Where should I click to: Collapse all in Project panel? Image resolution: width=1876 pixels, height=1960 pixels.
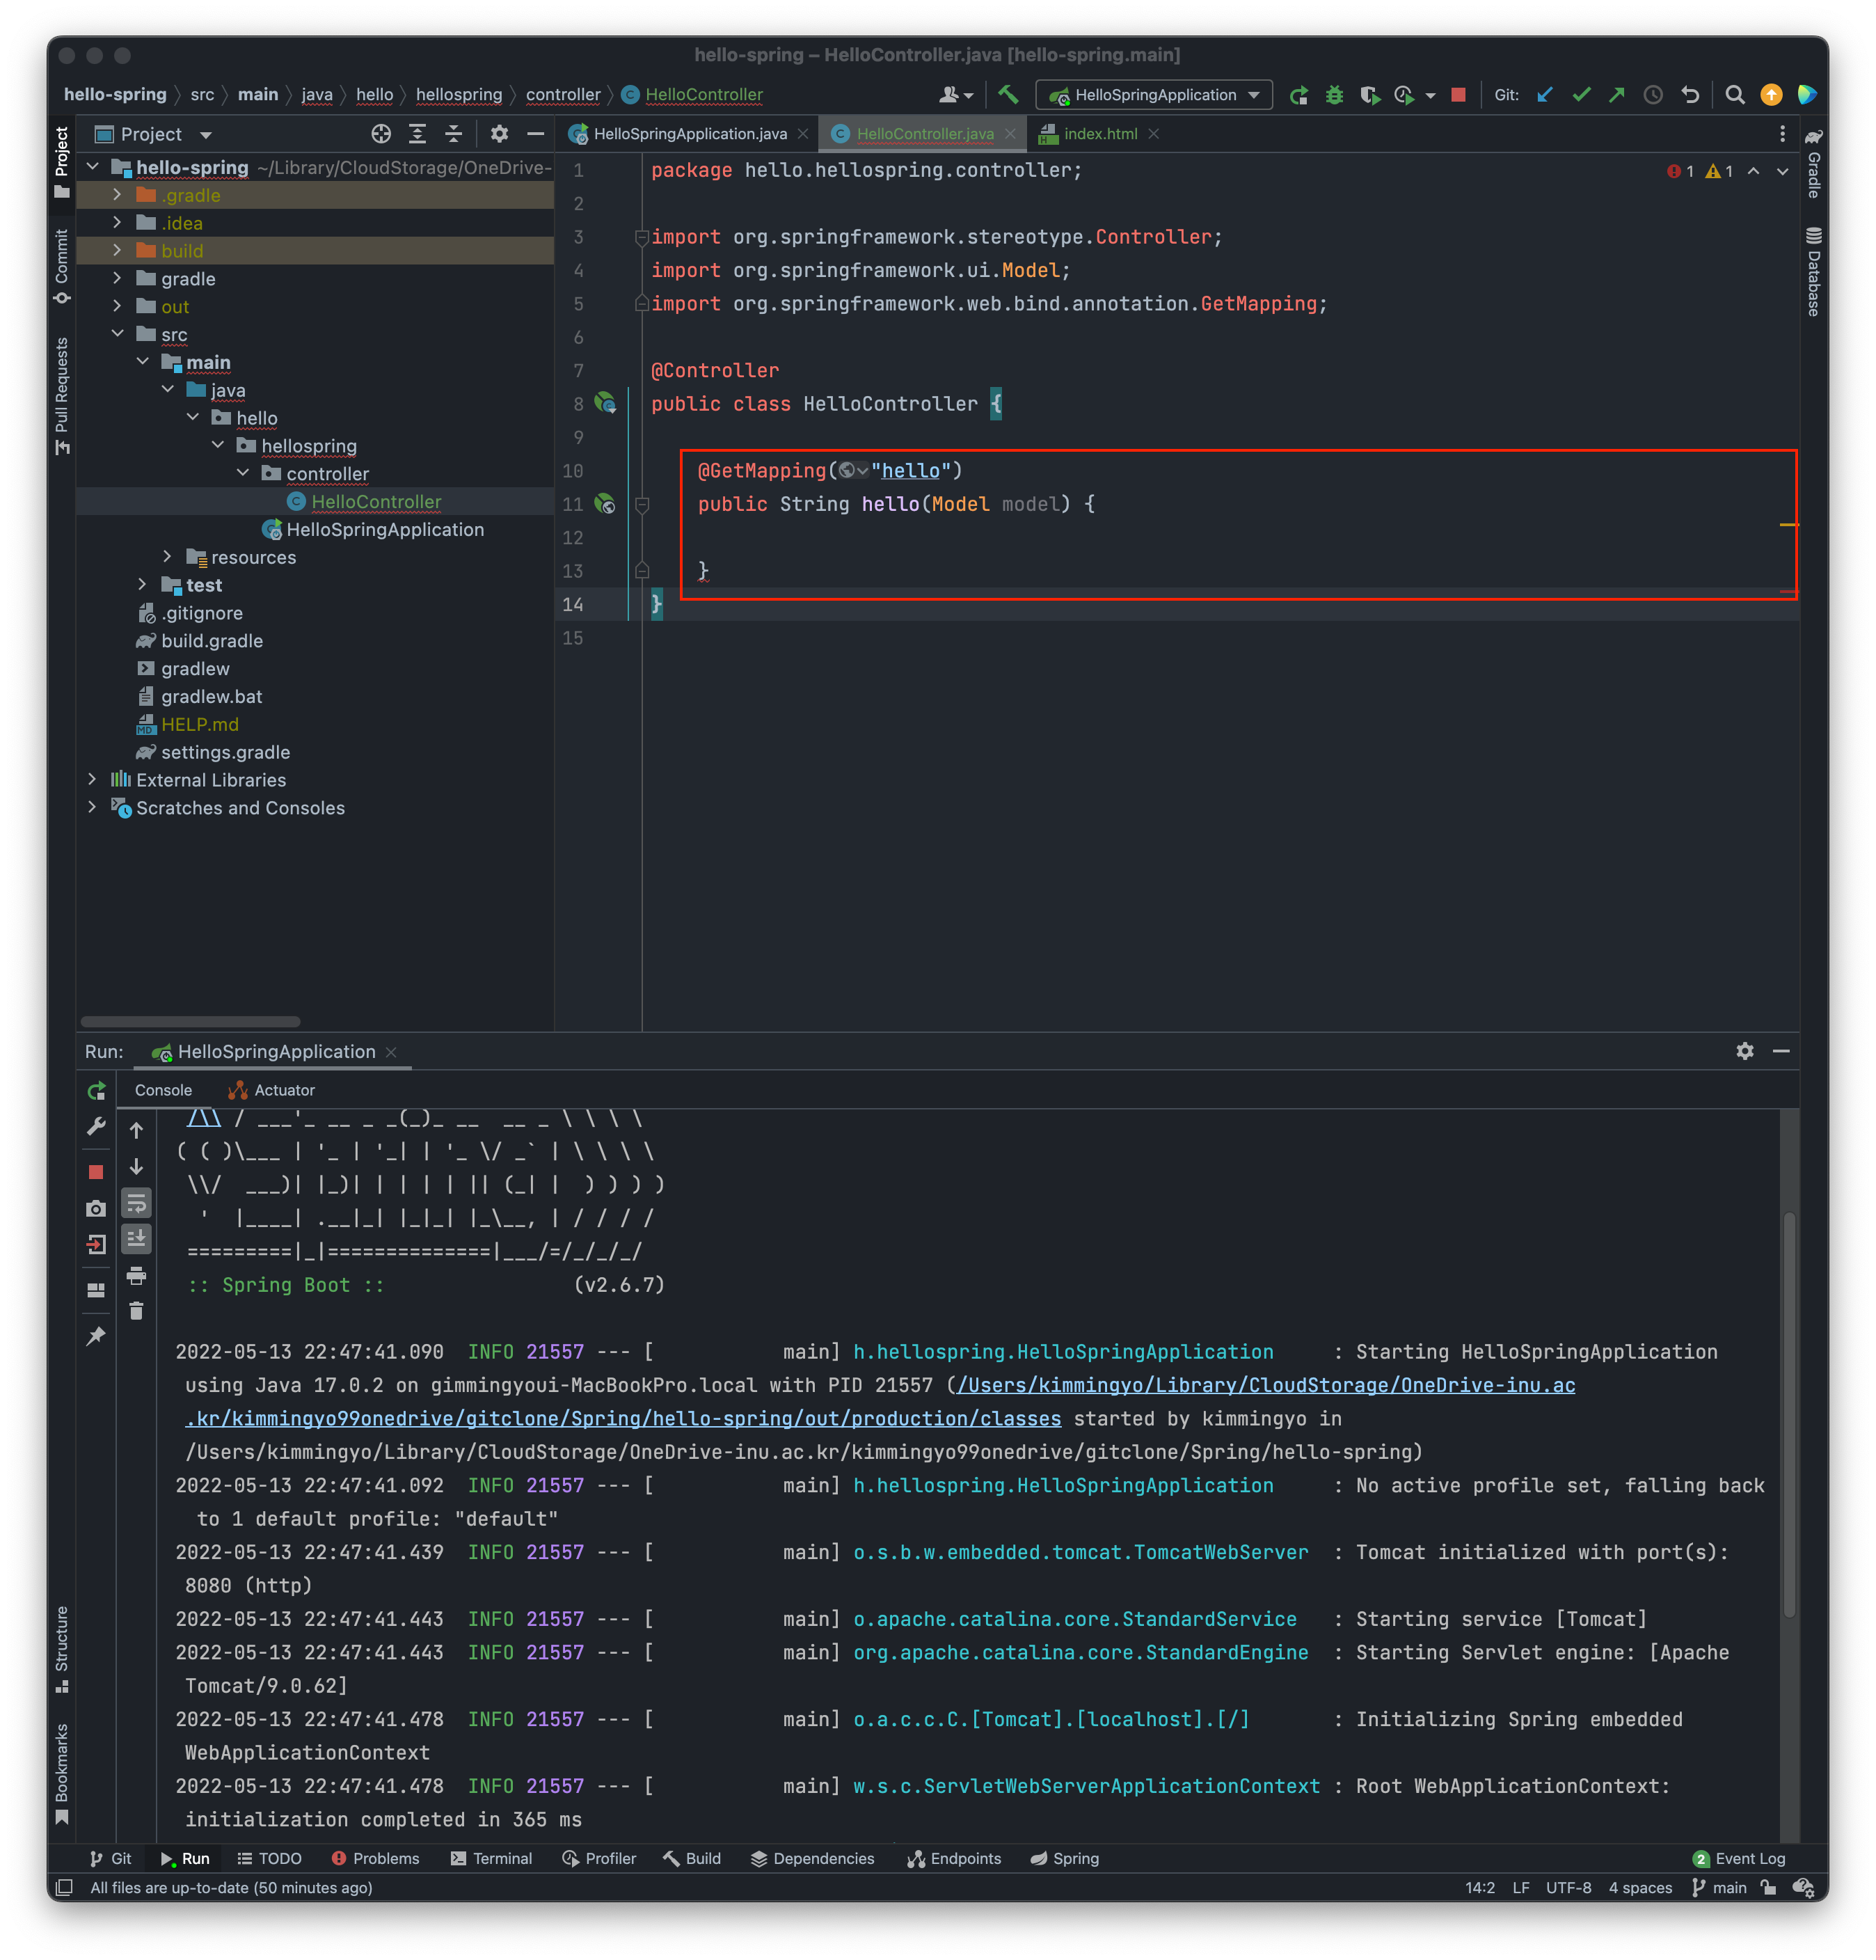[x=453, y=134]
